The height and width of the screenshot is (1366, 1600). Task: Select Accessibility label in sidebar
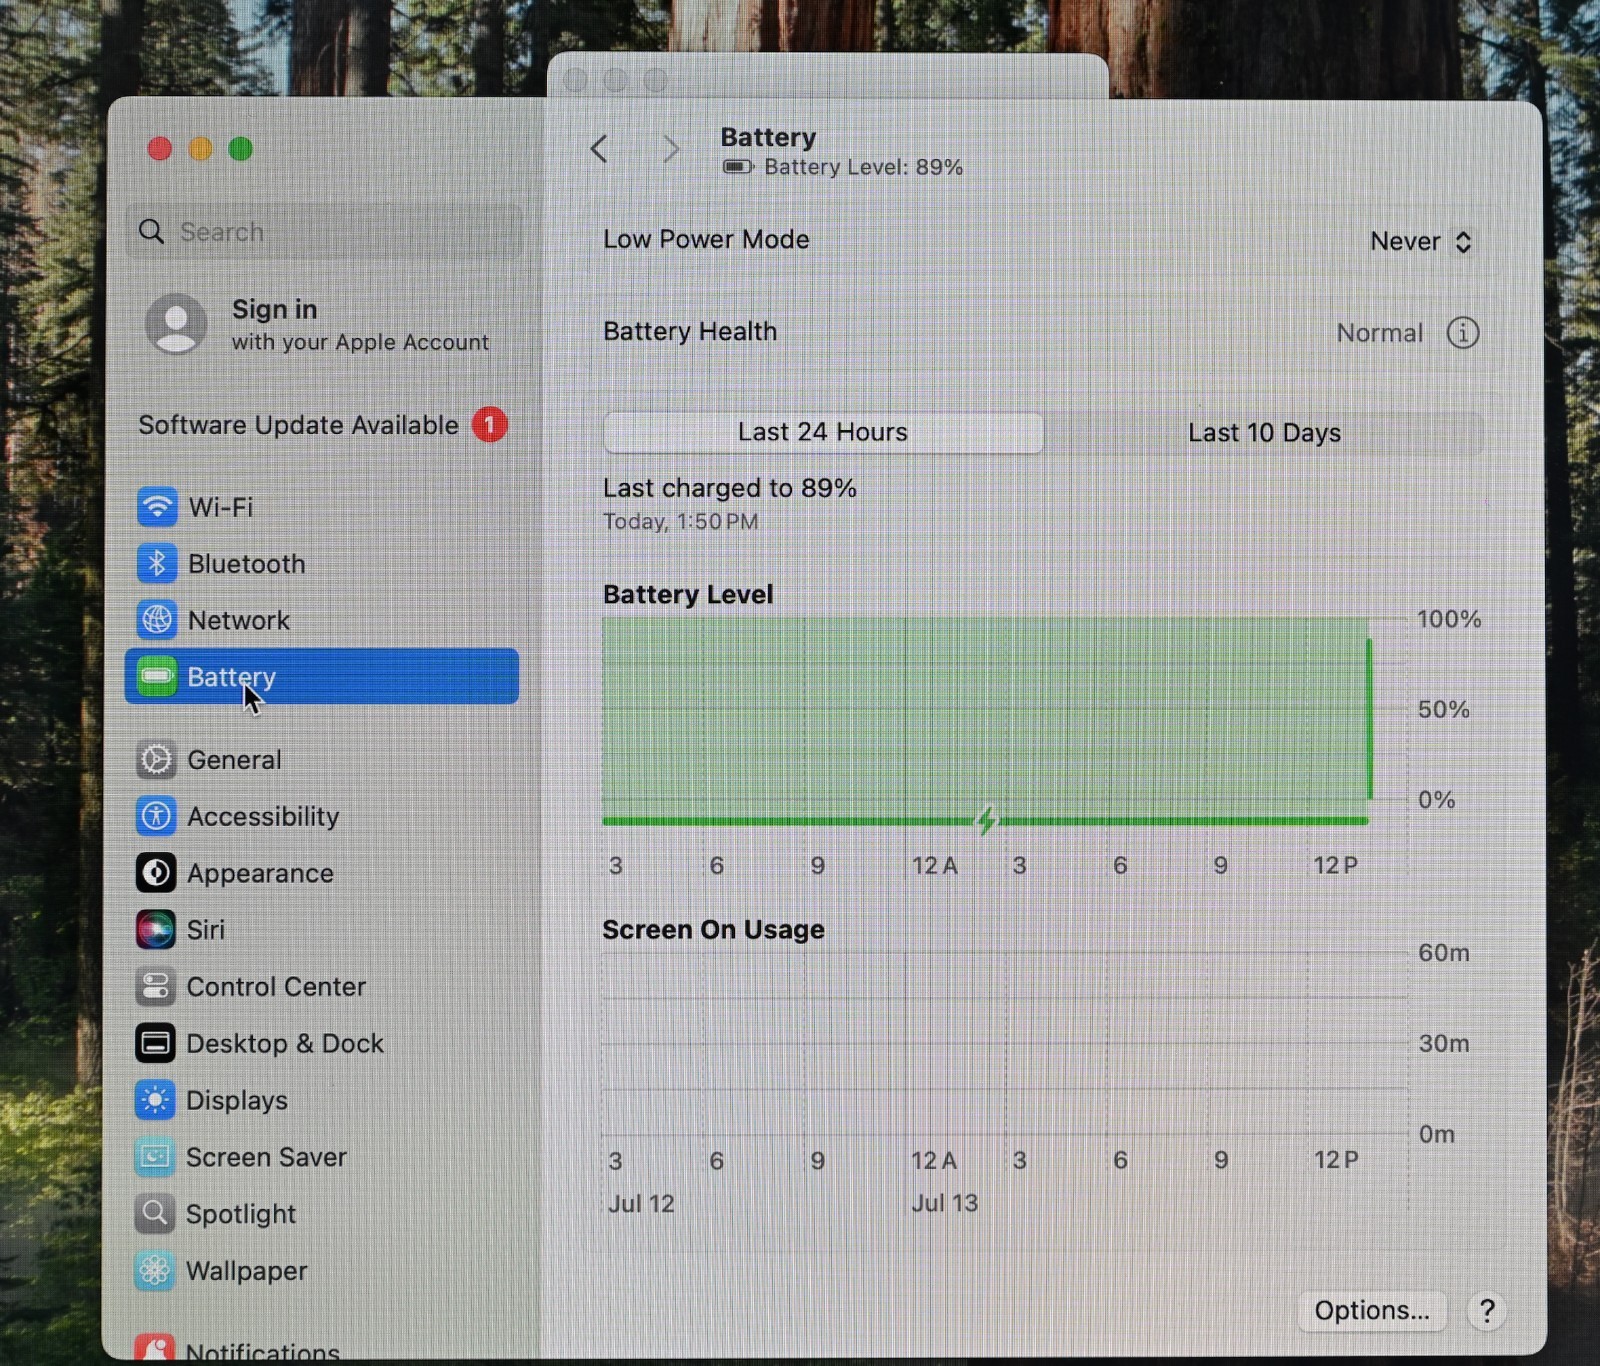coord(263,817)
